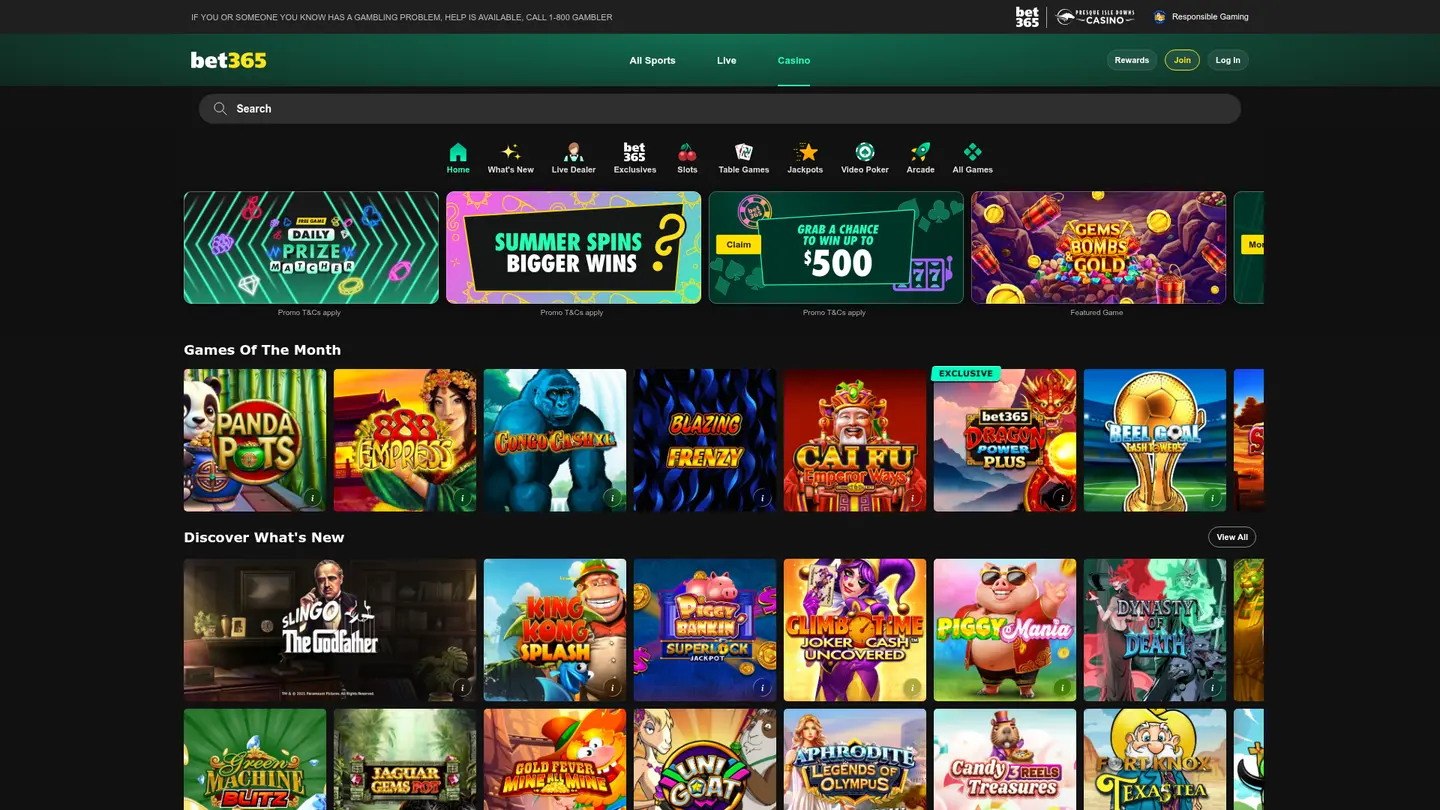1440x810 pixels.
Task: Launch Aphrodite Legends of Olympus tile
Action: click(x=855, y=760)
